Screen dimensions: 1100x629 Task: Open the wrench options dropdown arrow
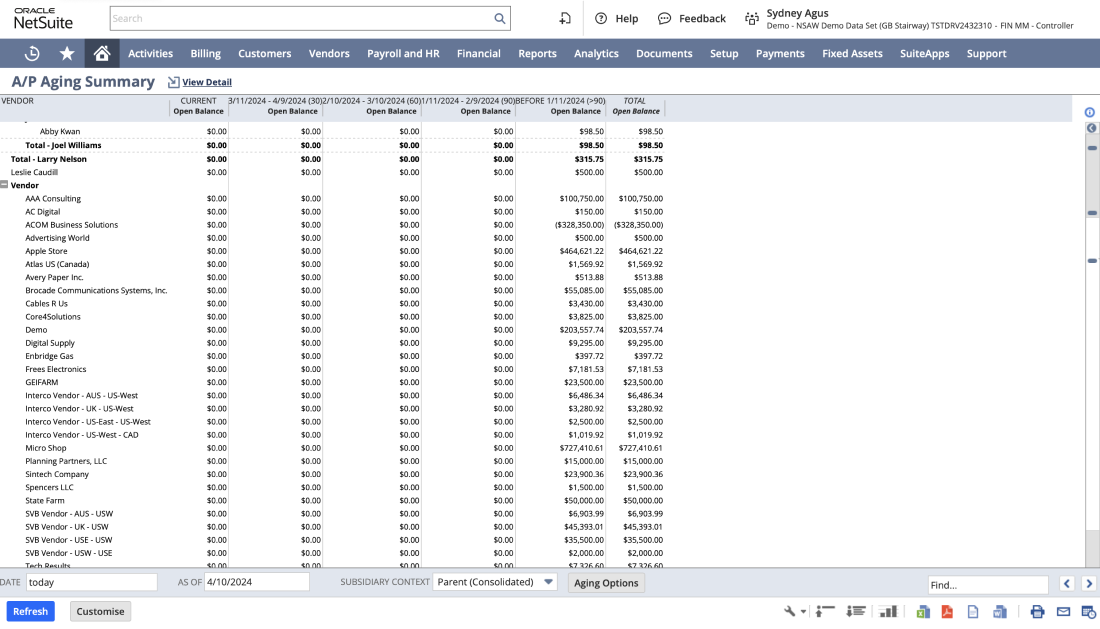click(x=803, y=612)
